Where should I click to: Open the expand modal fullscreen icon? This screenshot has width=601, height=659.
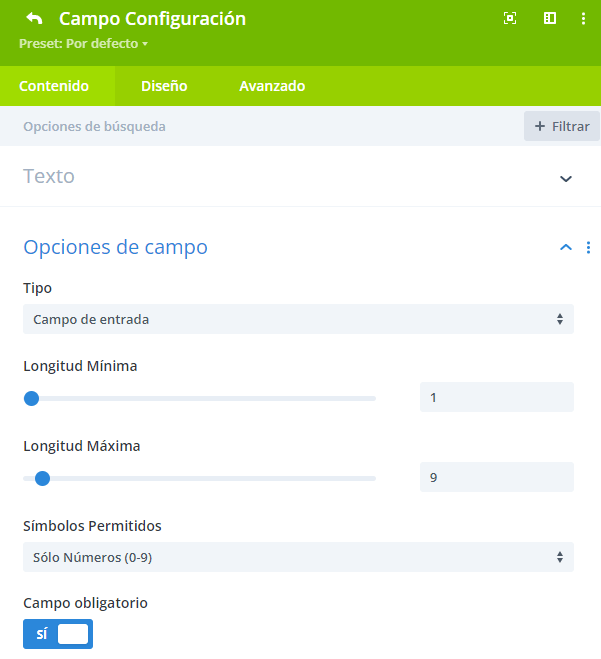click(x=510, y=18)
